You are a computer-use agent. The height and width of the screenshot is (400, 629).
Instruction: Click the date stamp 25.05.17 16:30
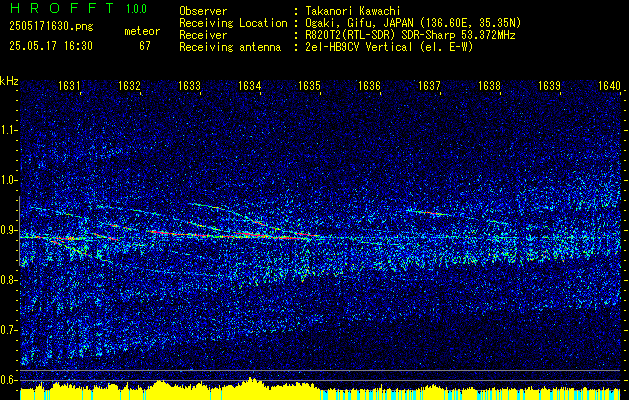pyautogui.click(x=51, y=46)
